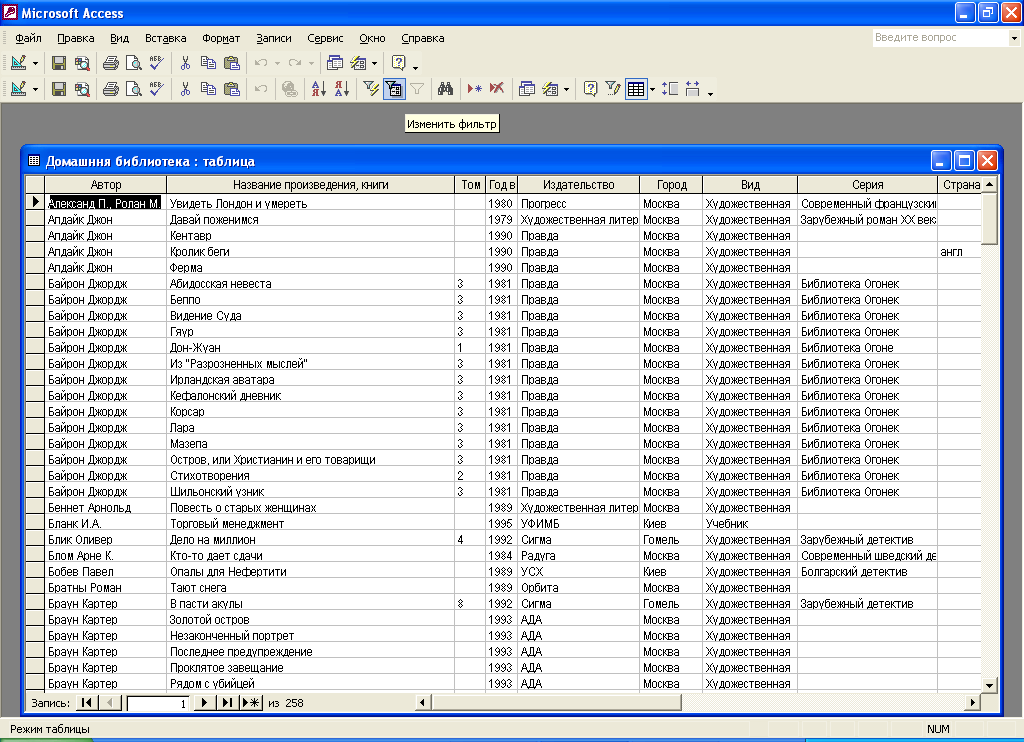Open the Правка menu
This screenshot has height=742, width=1024.
(76, 38)
